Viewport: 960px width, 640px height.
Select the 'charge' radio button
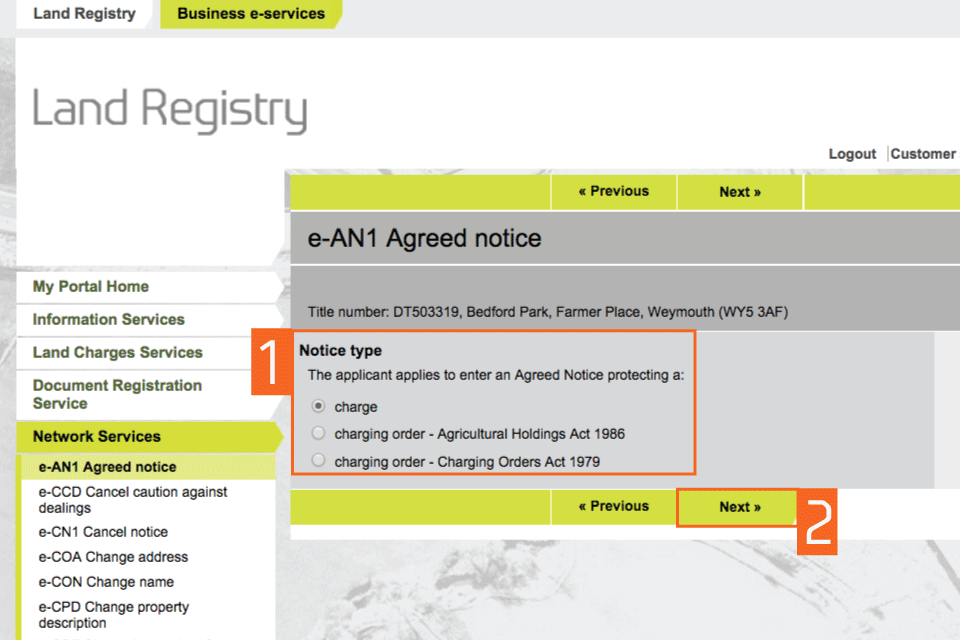(319, 407)
